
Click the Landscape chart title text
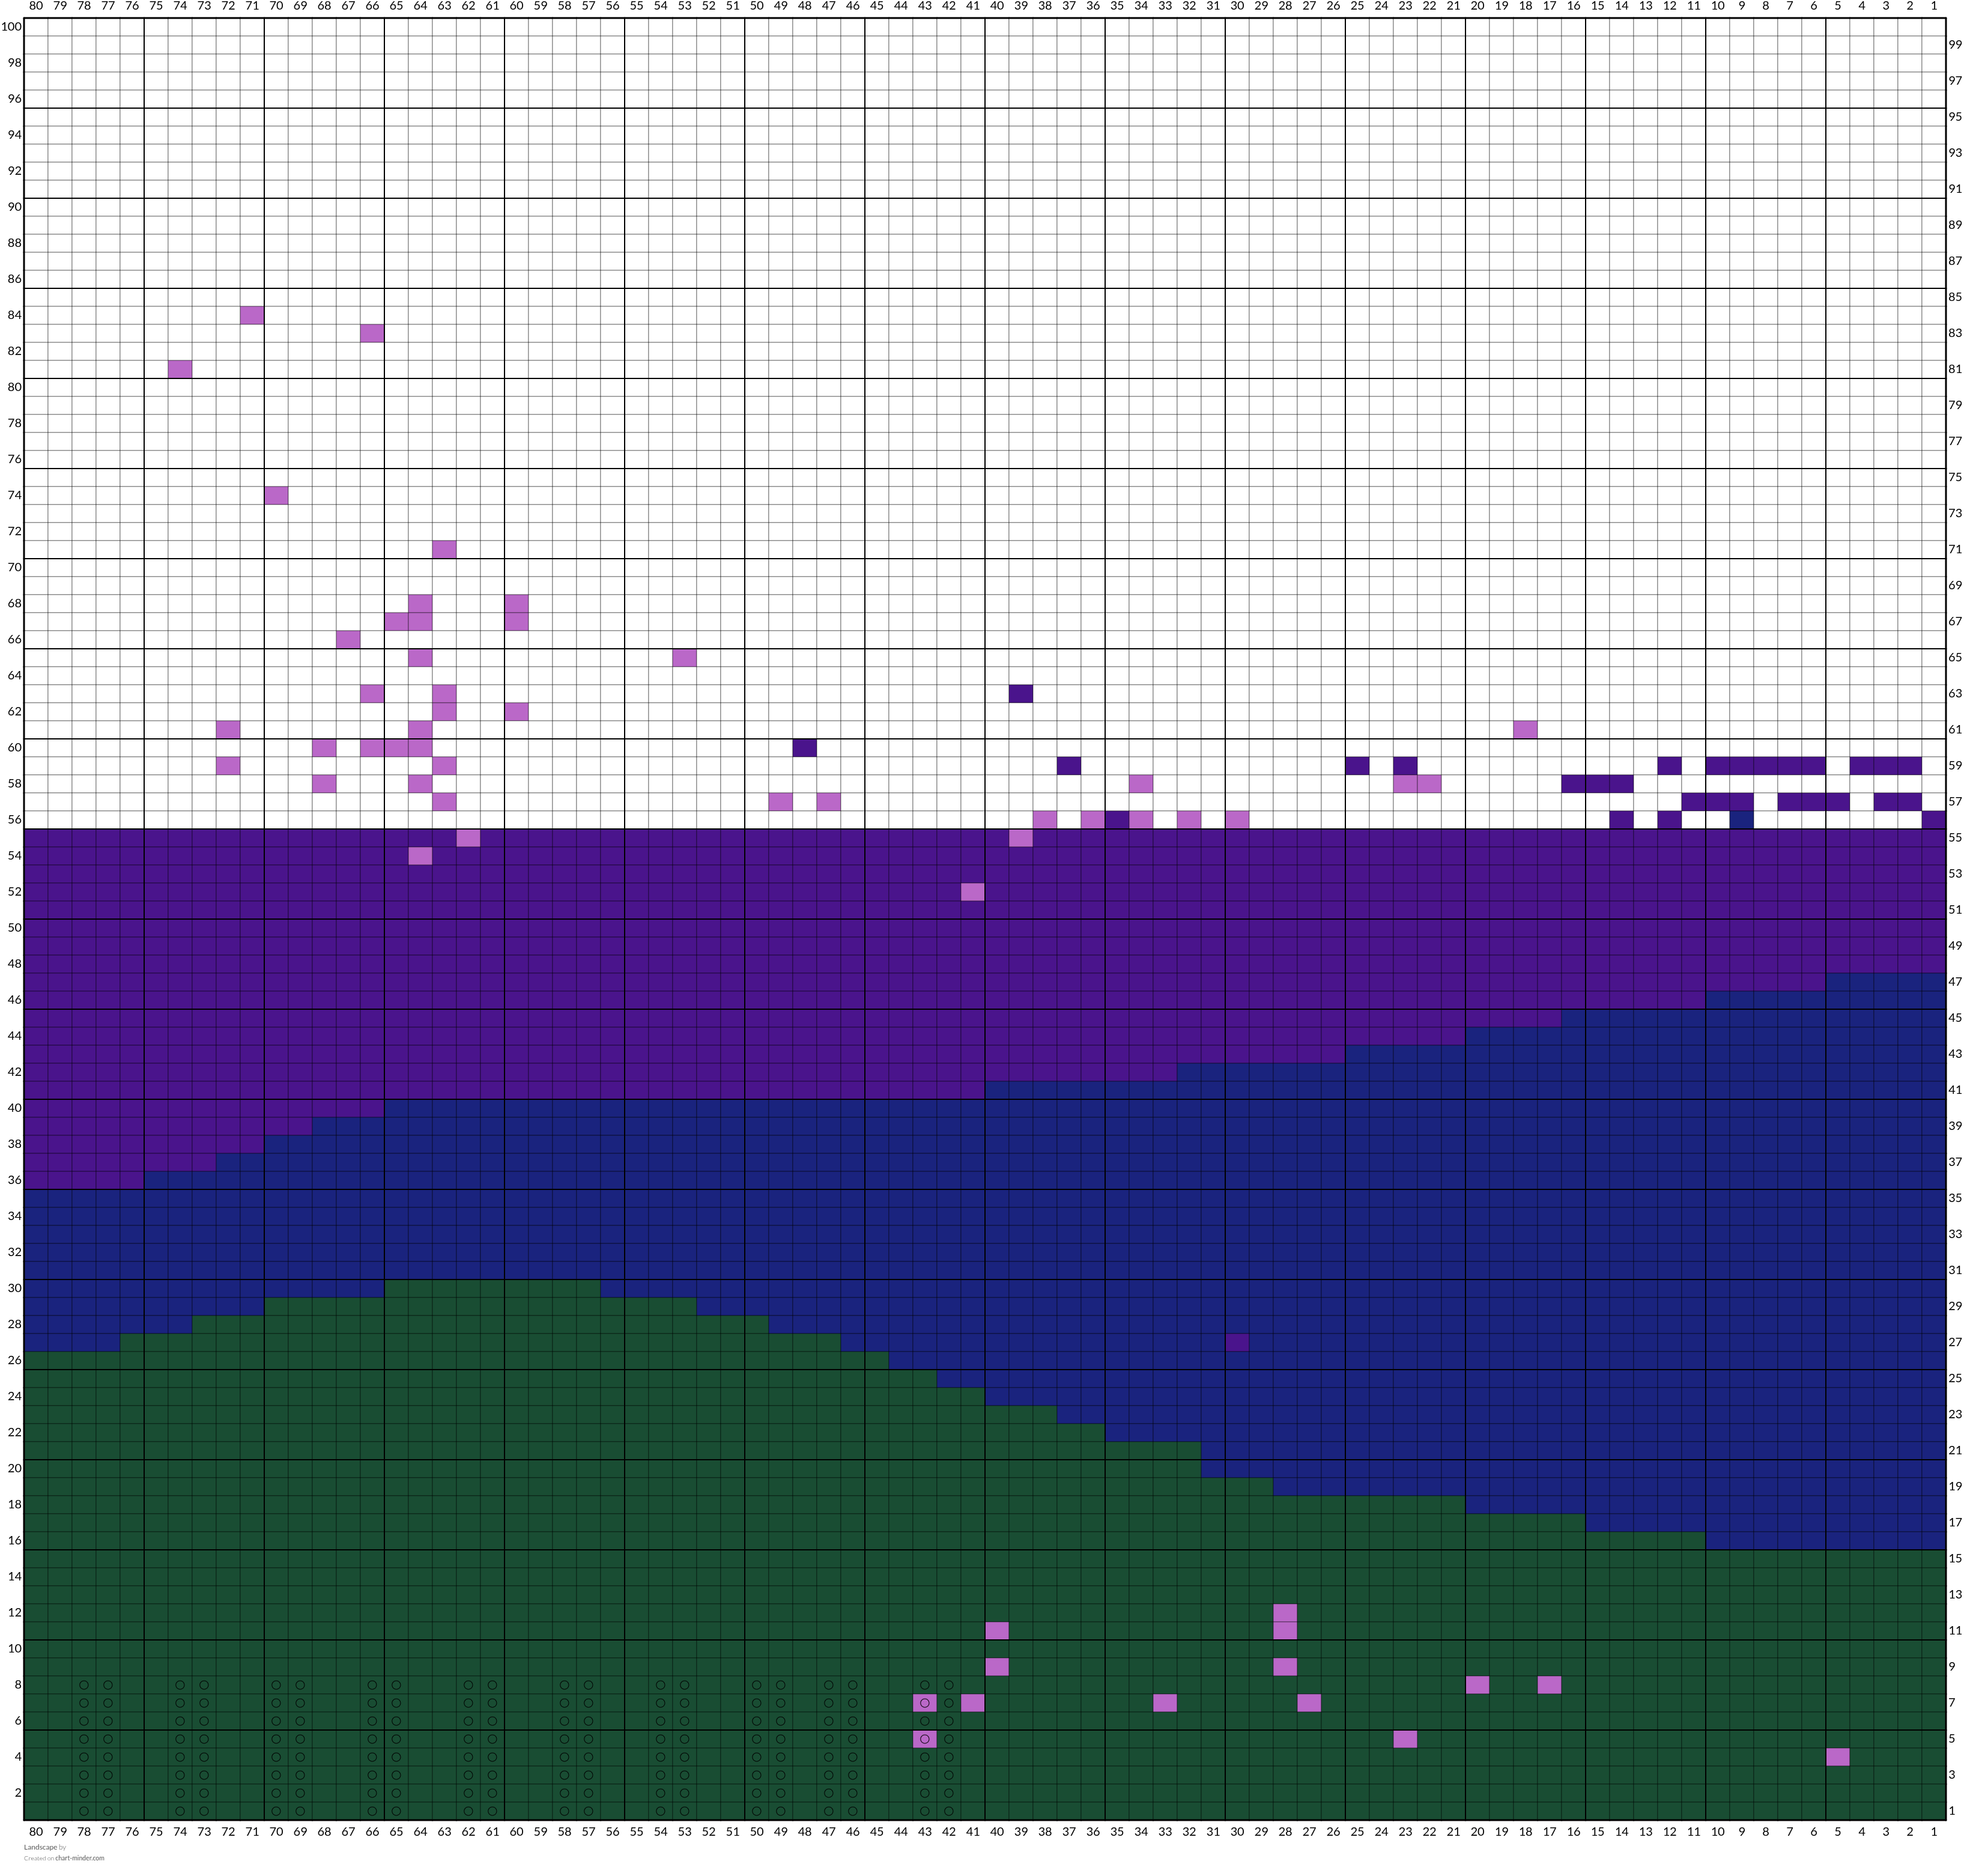click(x=41, y=1847)
